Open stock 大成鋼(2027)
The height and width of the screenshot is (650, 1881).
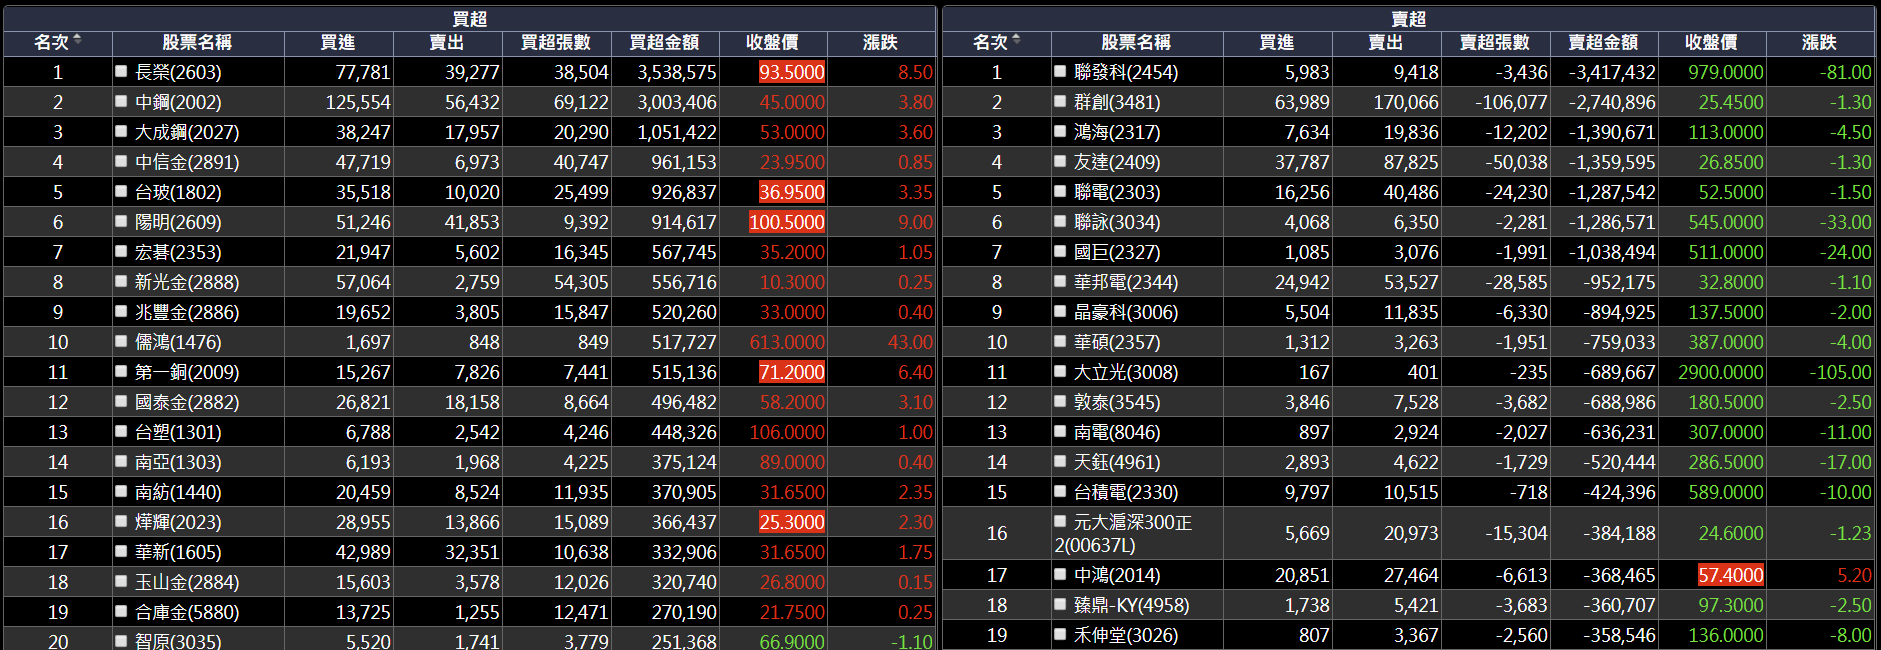coord(187,132)
